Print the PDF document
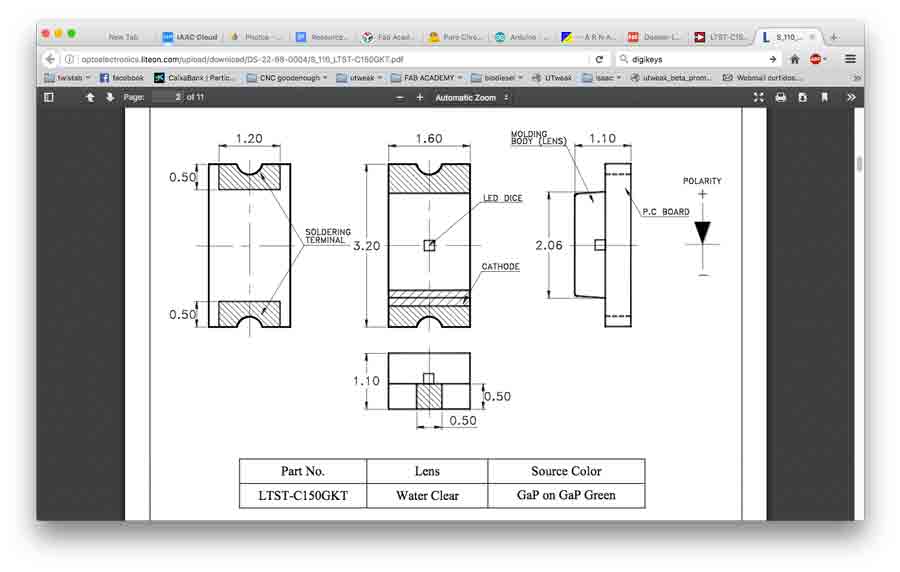900x572 pixels. pos(781,97)
